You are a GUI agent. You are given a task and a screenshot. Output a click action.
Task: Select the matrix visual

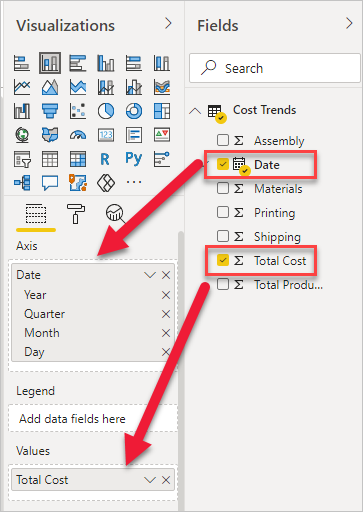[78, 159]
